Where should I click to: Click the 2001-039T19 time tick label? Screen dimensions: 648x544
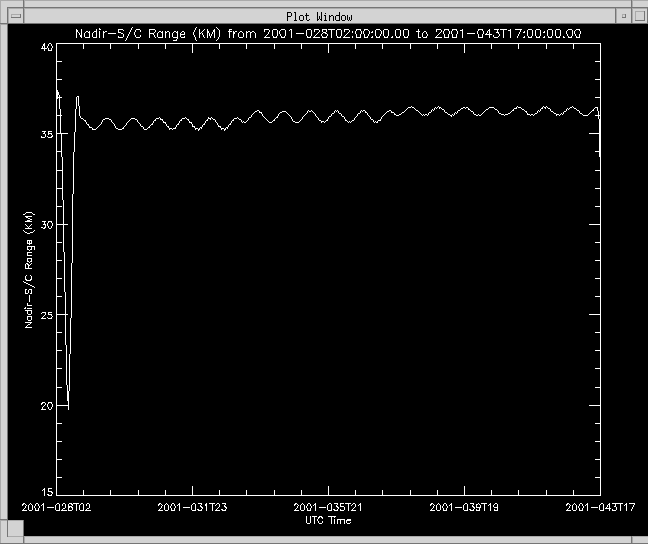click(464, 508)
